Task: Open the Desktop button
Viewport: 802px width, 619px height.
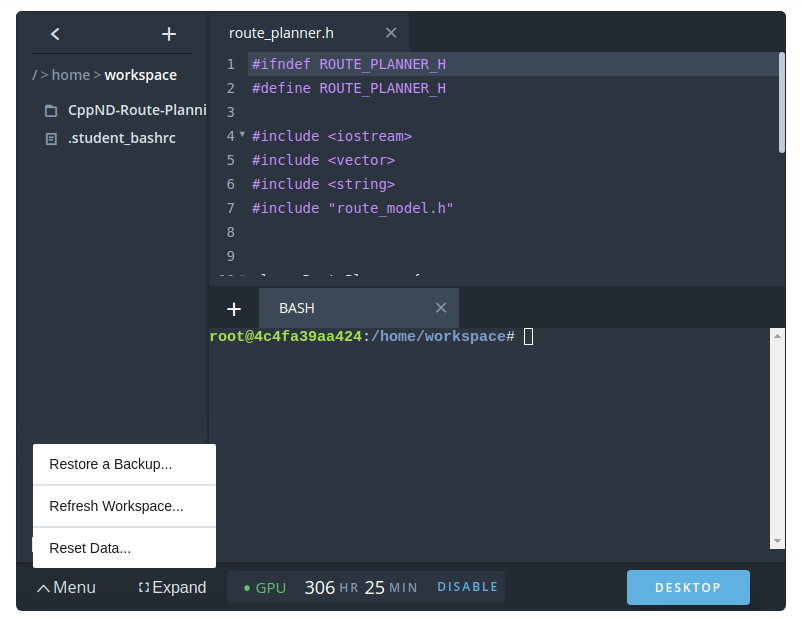Action: [688, 588]
